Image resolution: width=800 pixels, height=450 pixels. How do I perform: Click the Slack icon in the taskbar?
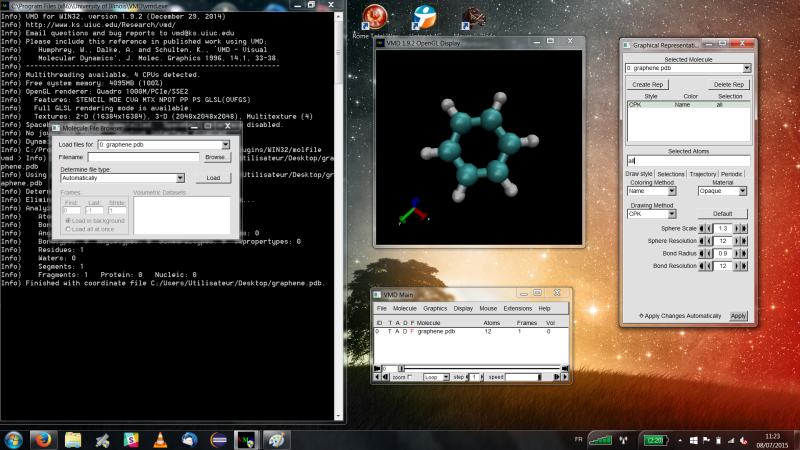click(131, 439)
